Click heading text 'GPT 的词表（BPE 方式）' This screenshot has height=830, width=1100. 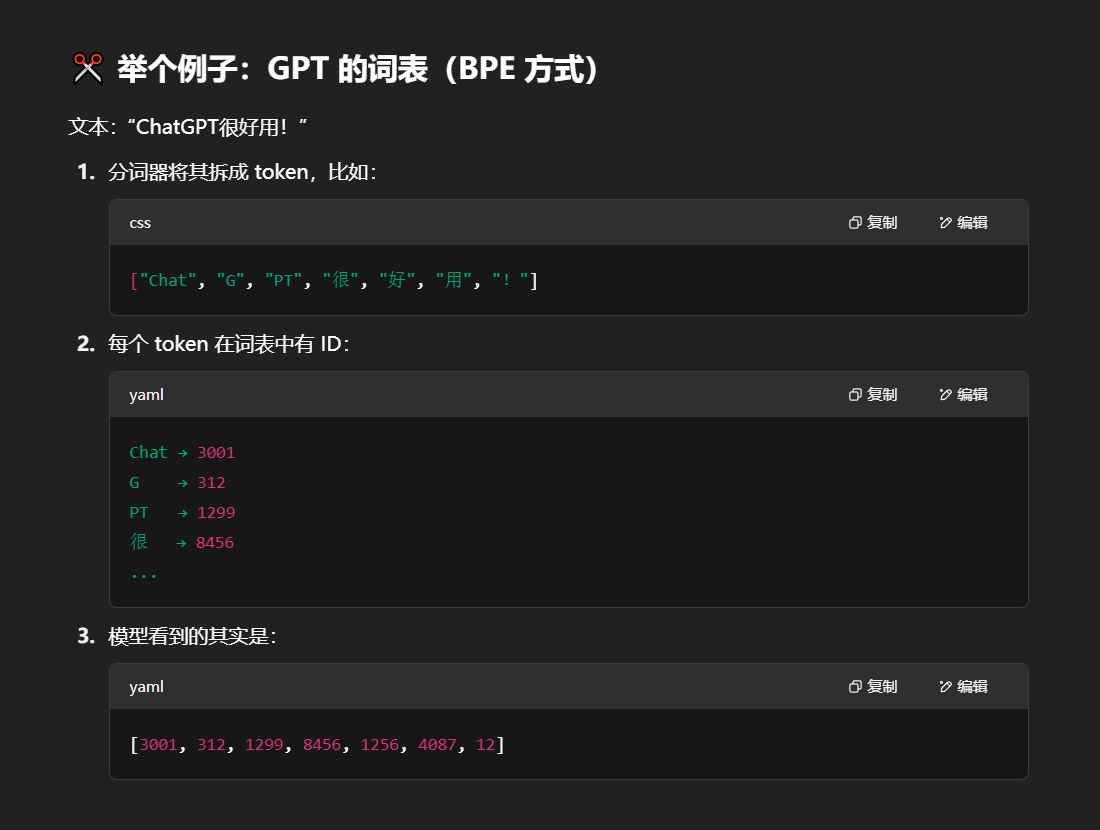pyautogui.click(x=432, y=69)
